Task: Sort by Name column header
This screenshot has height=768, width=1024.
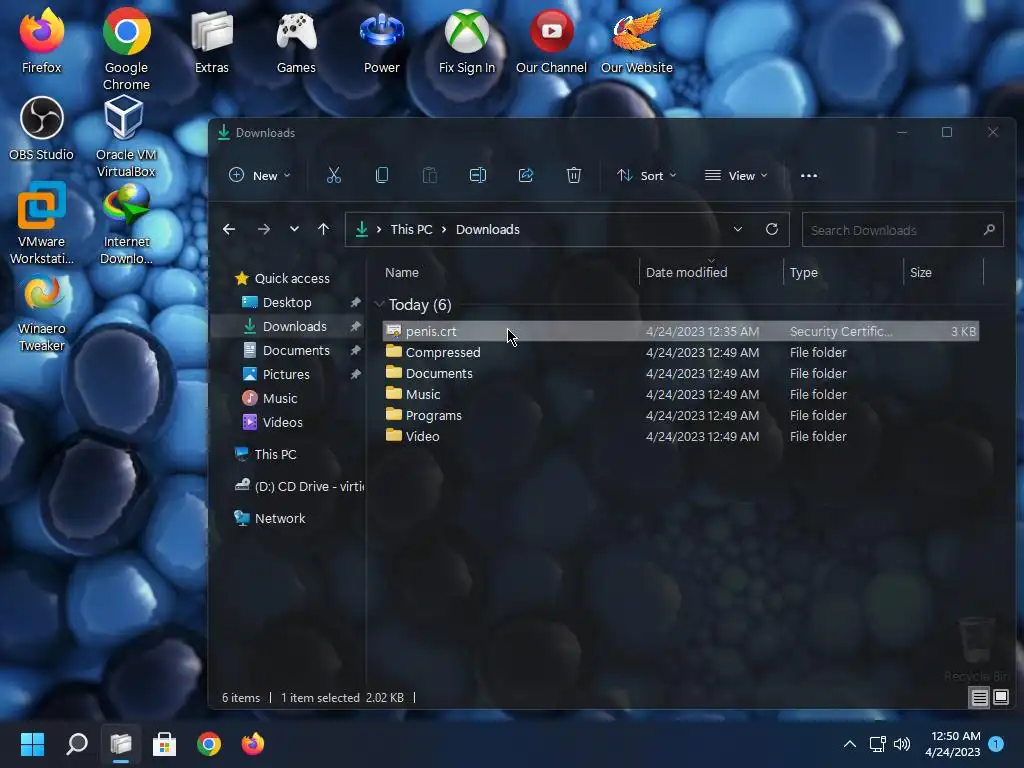Action: point(402,272)
